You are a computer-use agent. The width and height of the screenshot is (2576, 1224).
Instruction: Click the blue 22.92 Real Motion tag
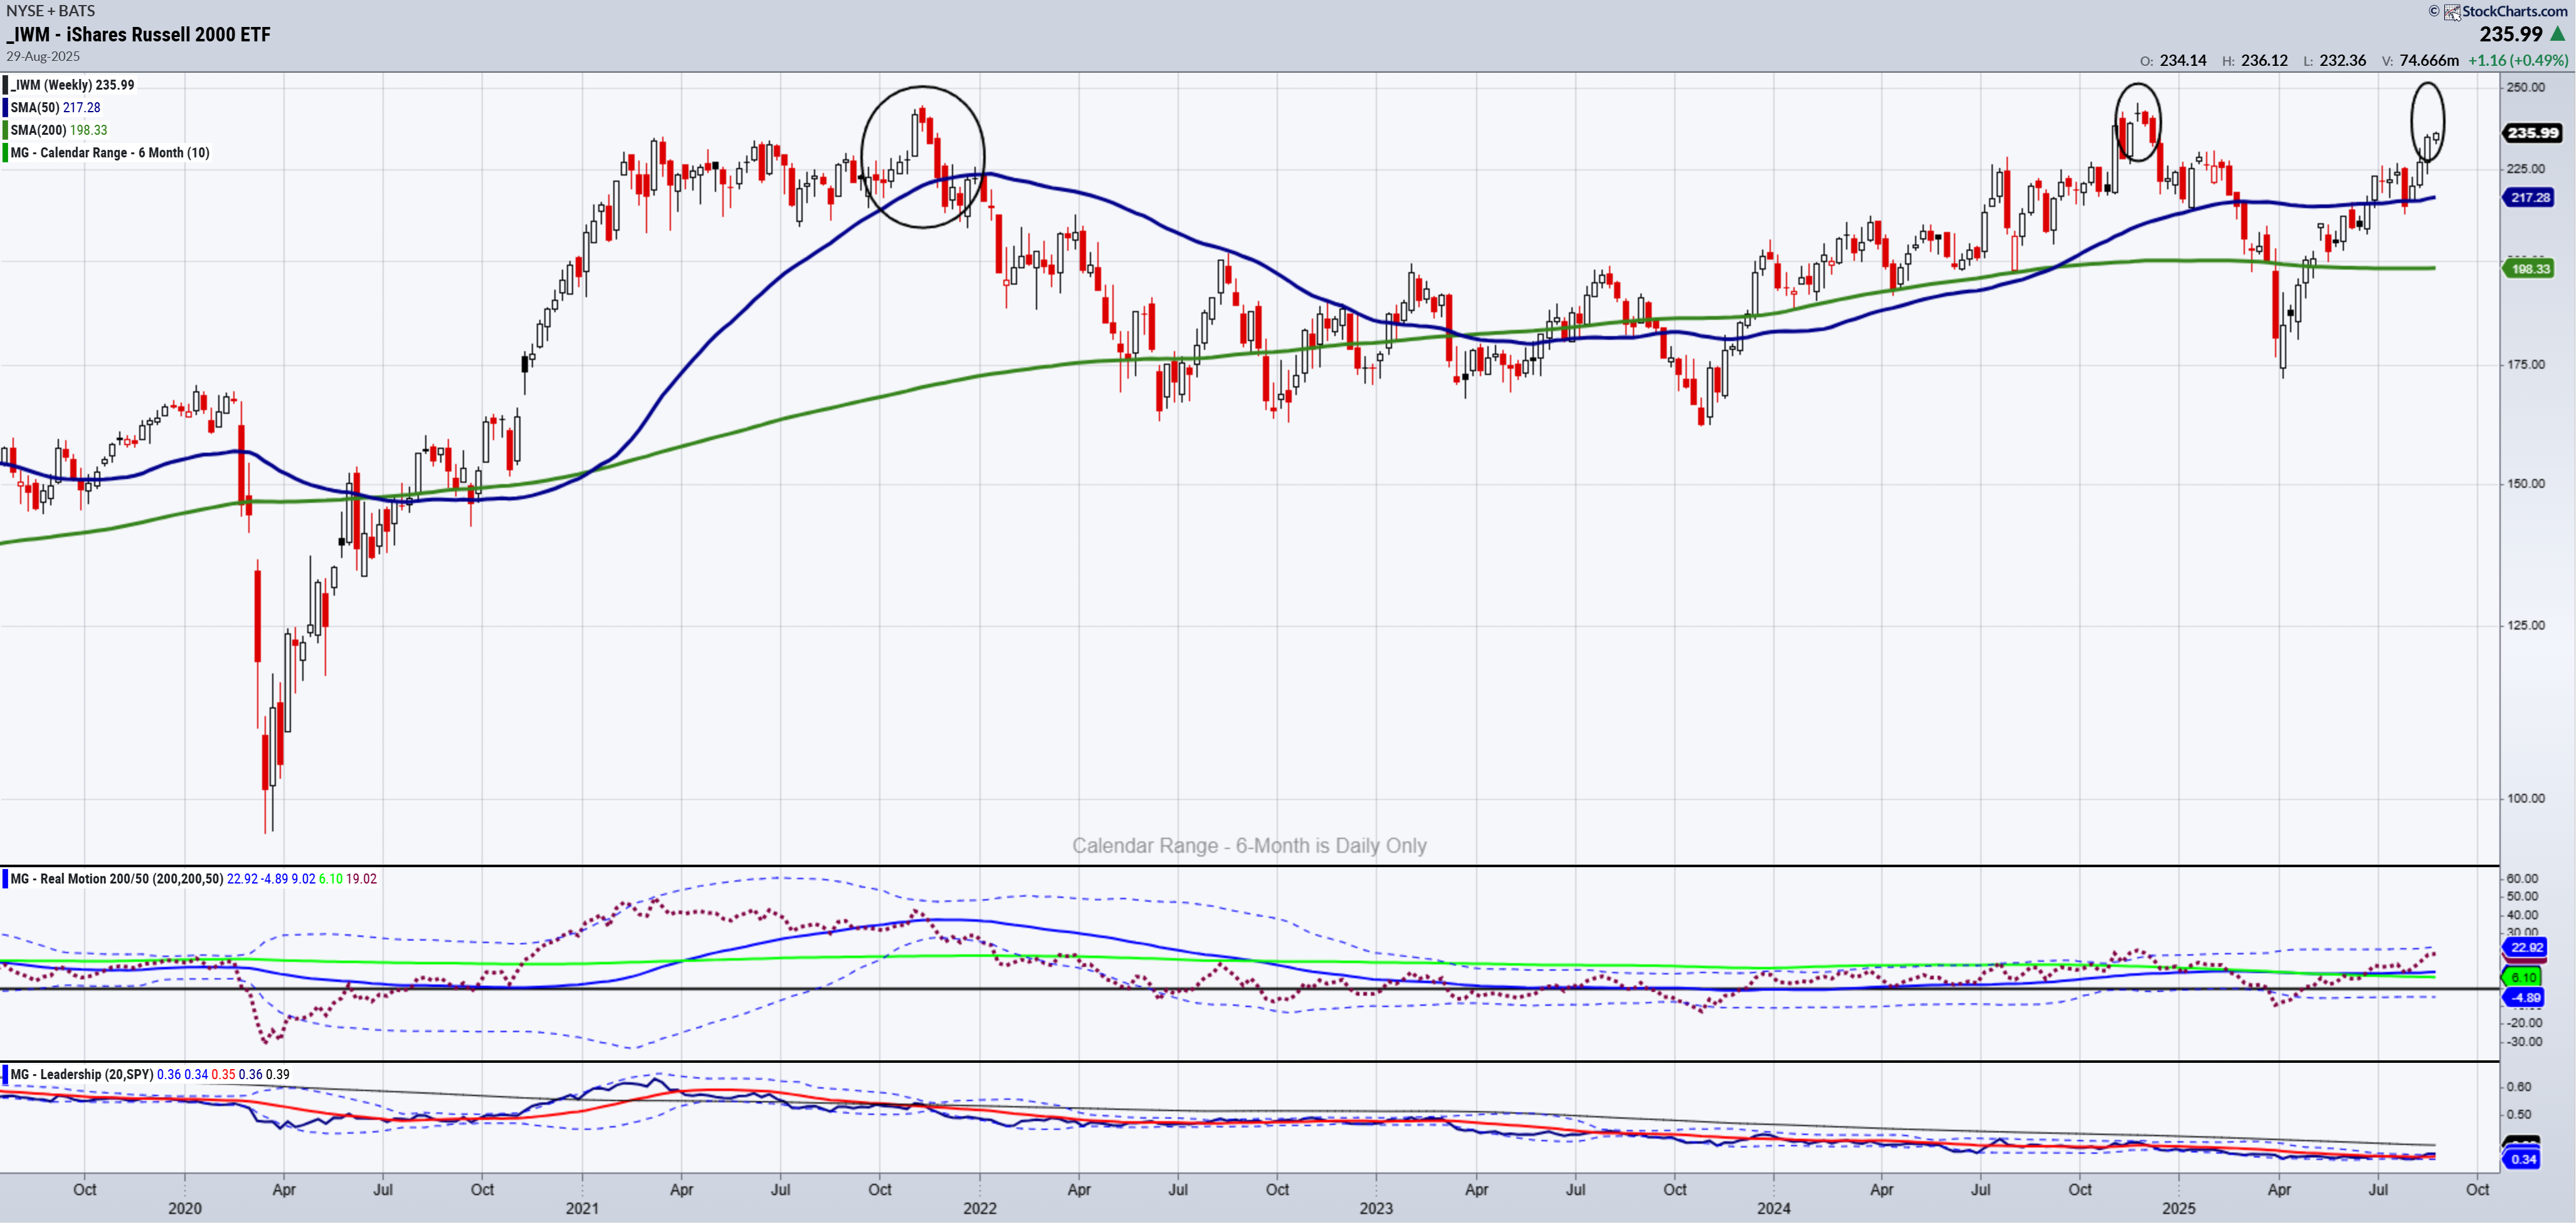pyautogui.click(x=2526, y=948)
